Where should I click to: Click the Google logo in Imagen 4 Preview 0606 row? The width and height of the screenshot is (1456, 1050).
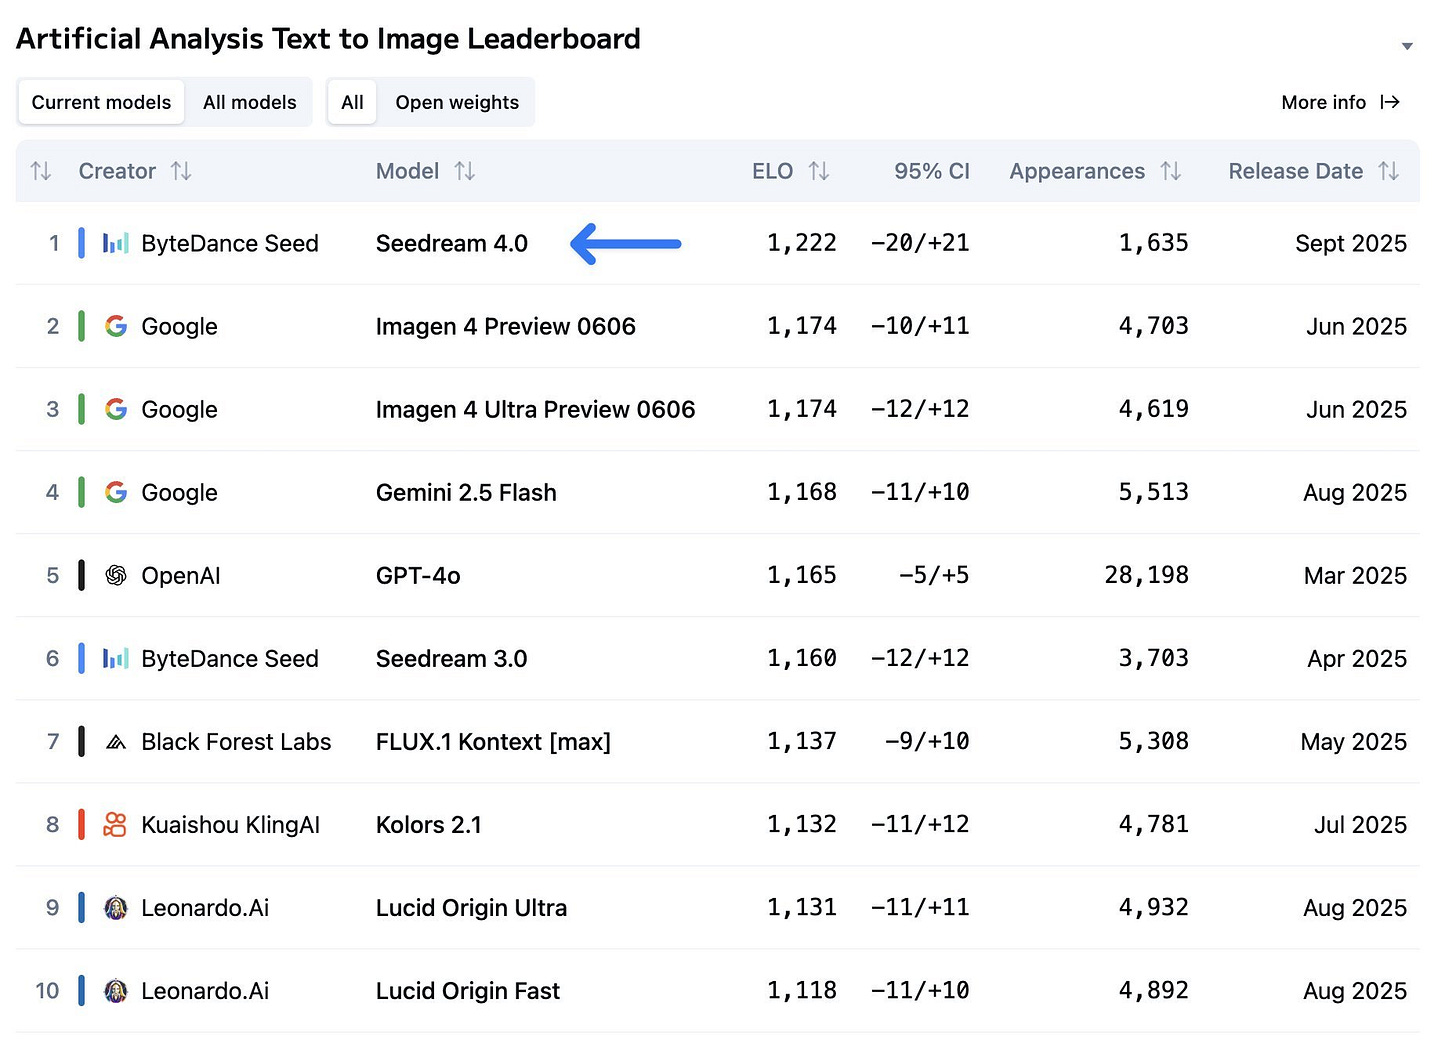tap(116, 326)
